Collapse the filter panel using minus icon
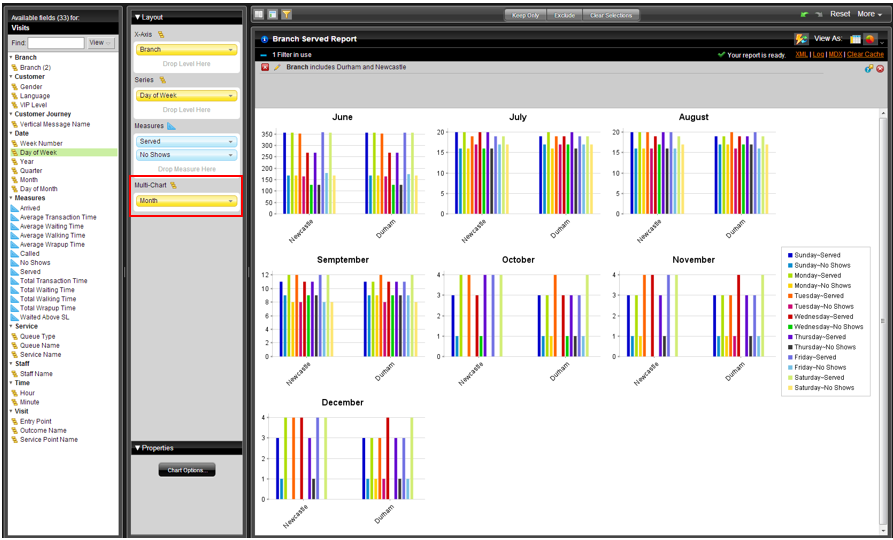The image size is (893, 540). [263, 54]
